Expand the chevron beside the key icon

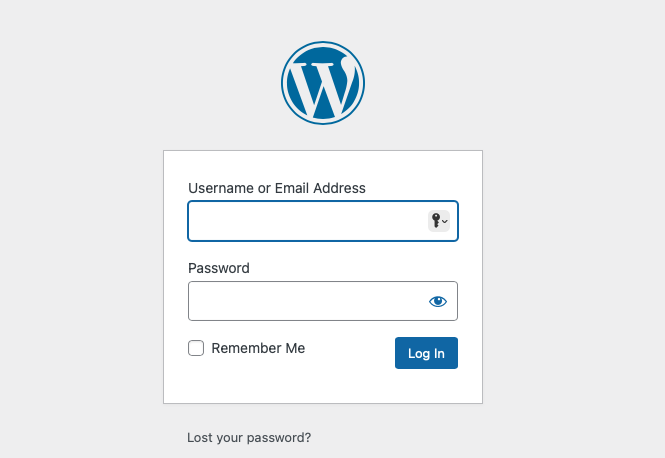[444, 221]
